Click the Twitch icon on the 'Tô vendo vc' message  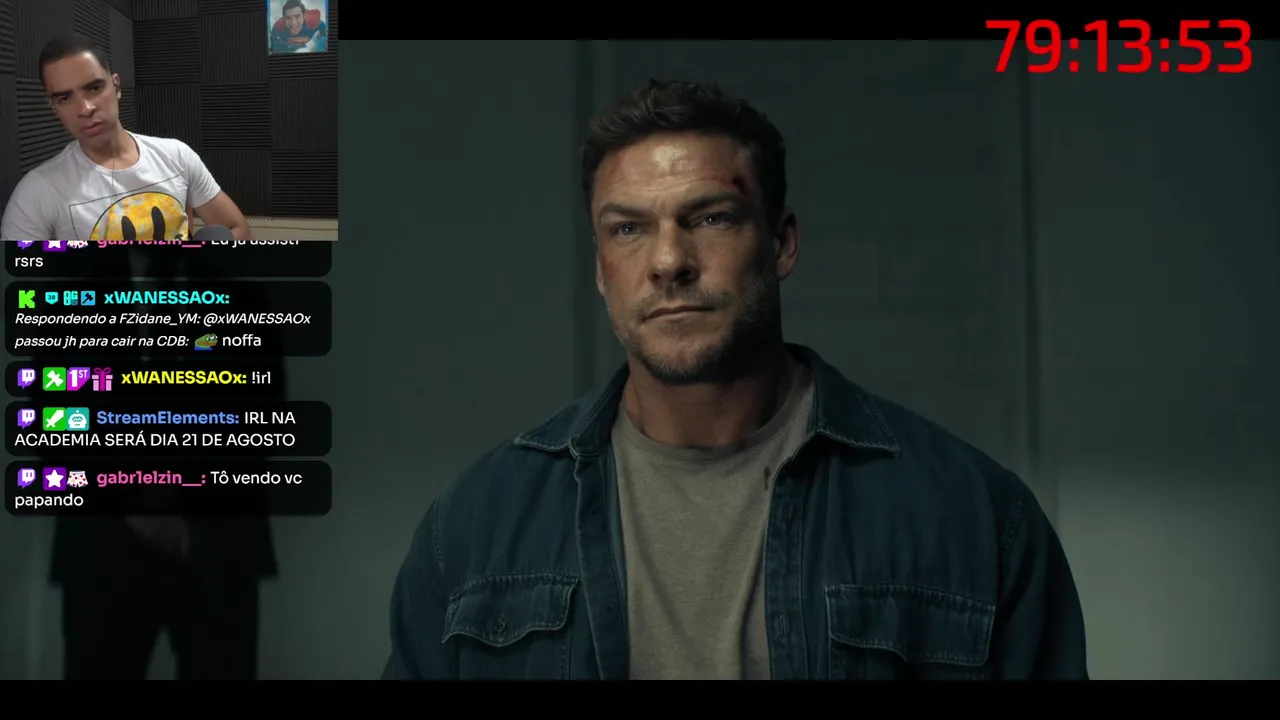coord(27,478)
